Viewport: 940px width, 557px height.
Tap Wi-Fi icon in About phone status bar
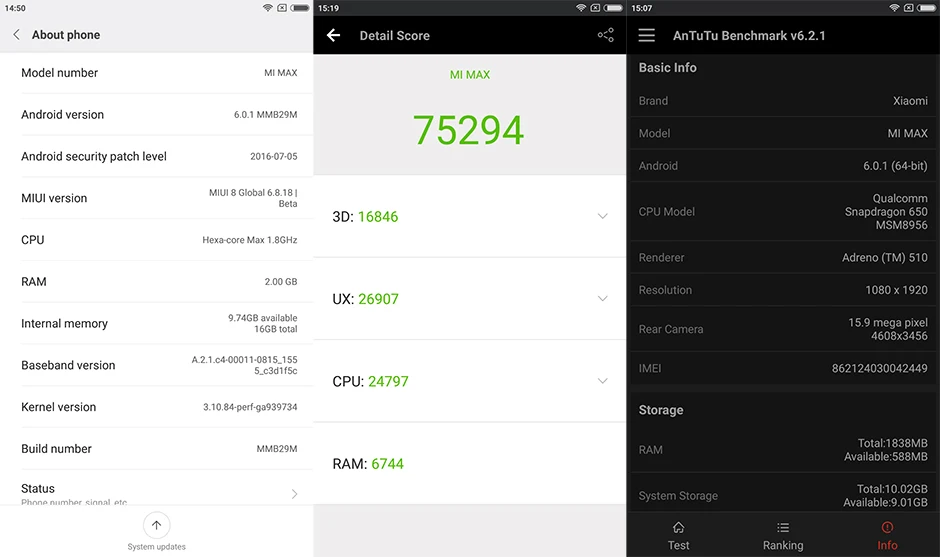click(268, 8)
